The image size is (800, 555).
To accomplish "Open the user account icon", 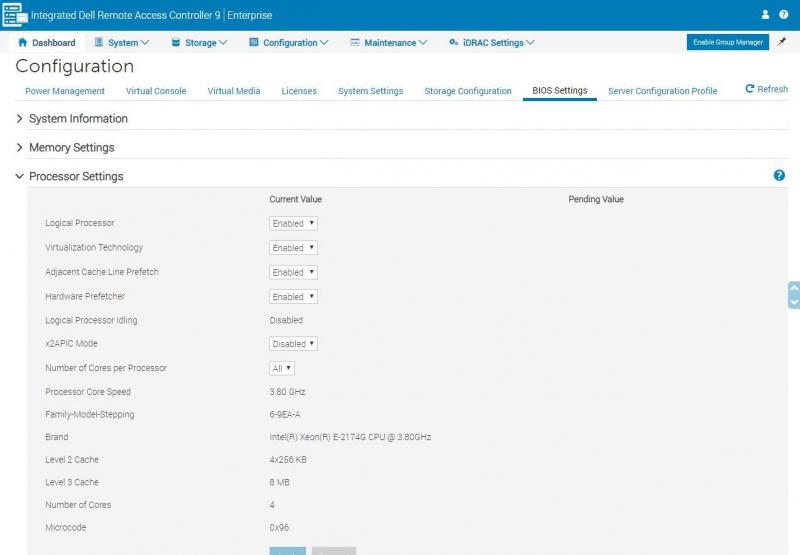I will 765,15.
